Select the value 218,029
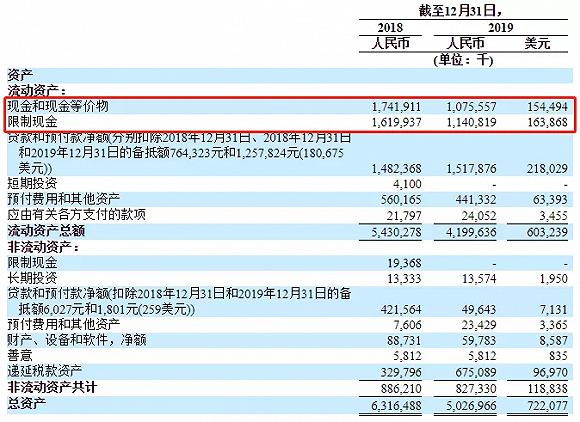This screenshot has height=422, width=580. 547,169
